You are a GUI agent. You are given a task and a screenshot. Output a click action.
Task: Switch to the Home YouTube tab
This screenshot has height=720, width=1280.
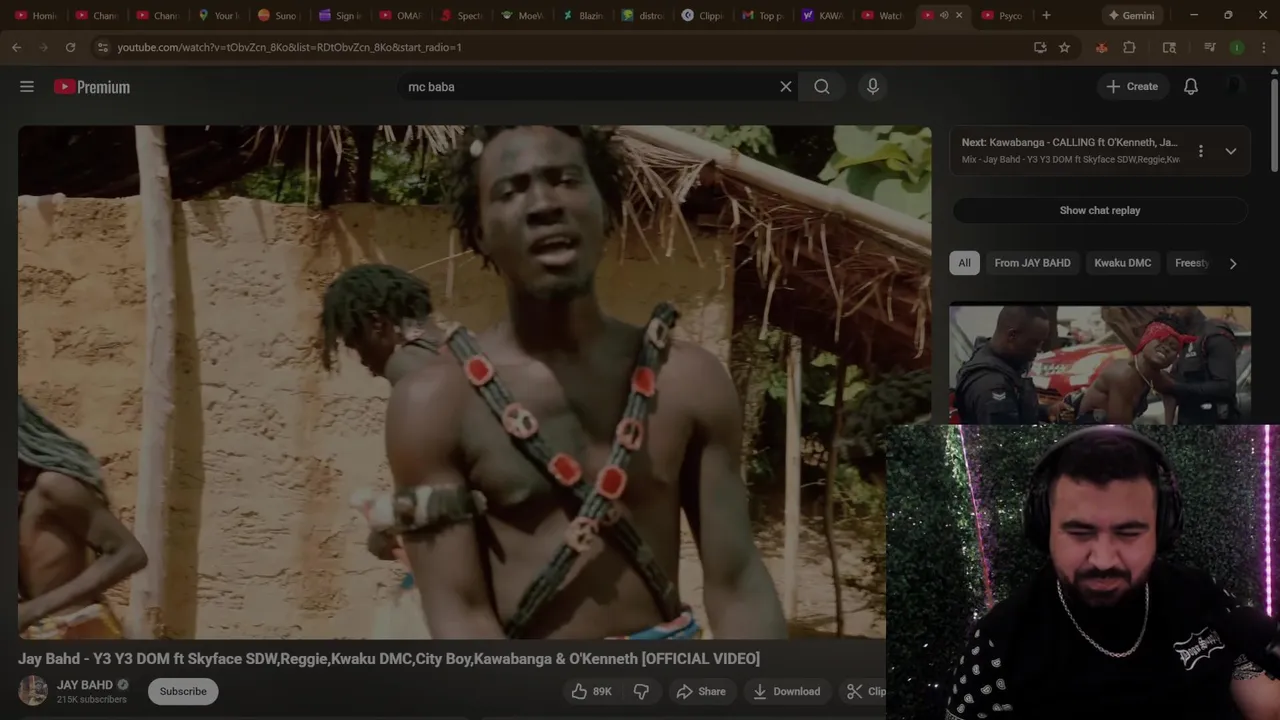coord(36,15)
